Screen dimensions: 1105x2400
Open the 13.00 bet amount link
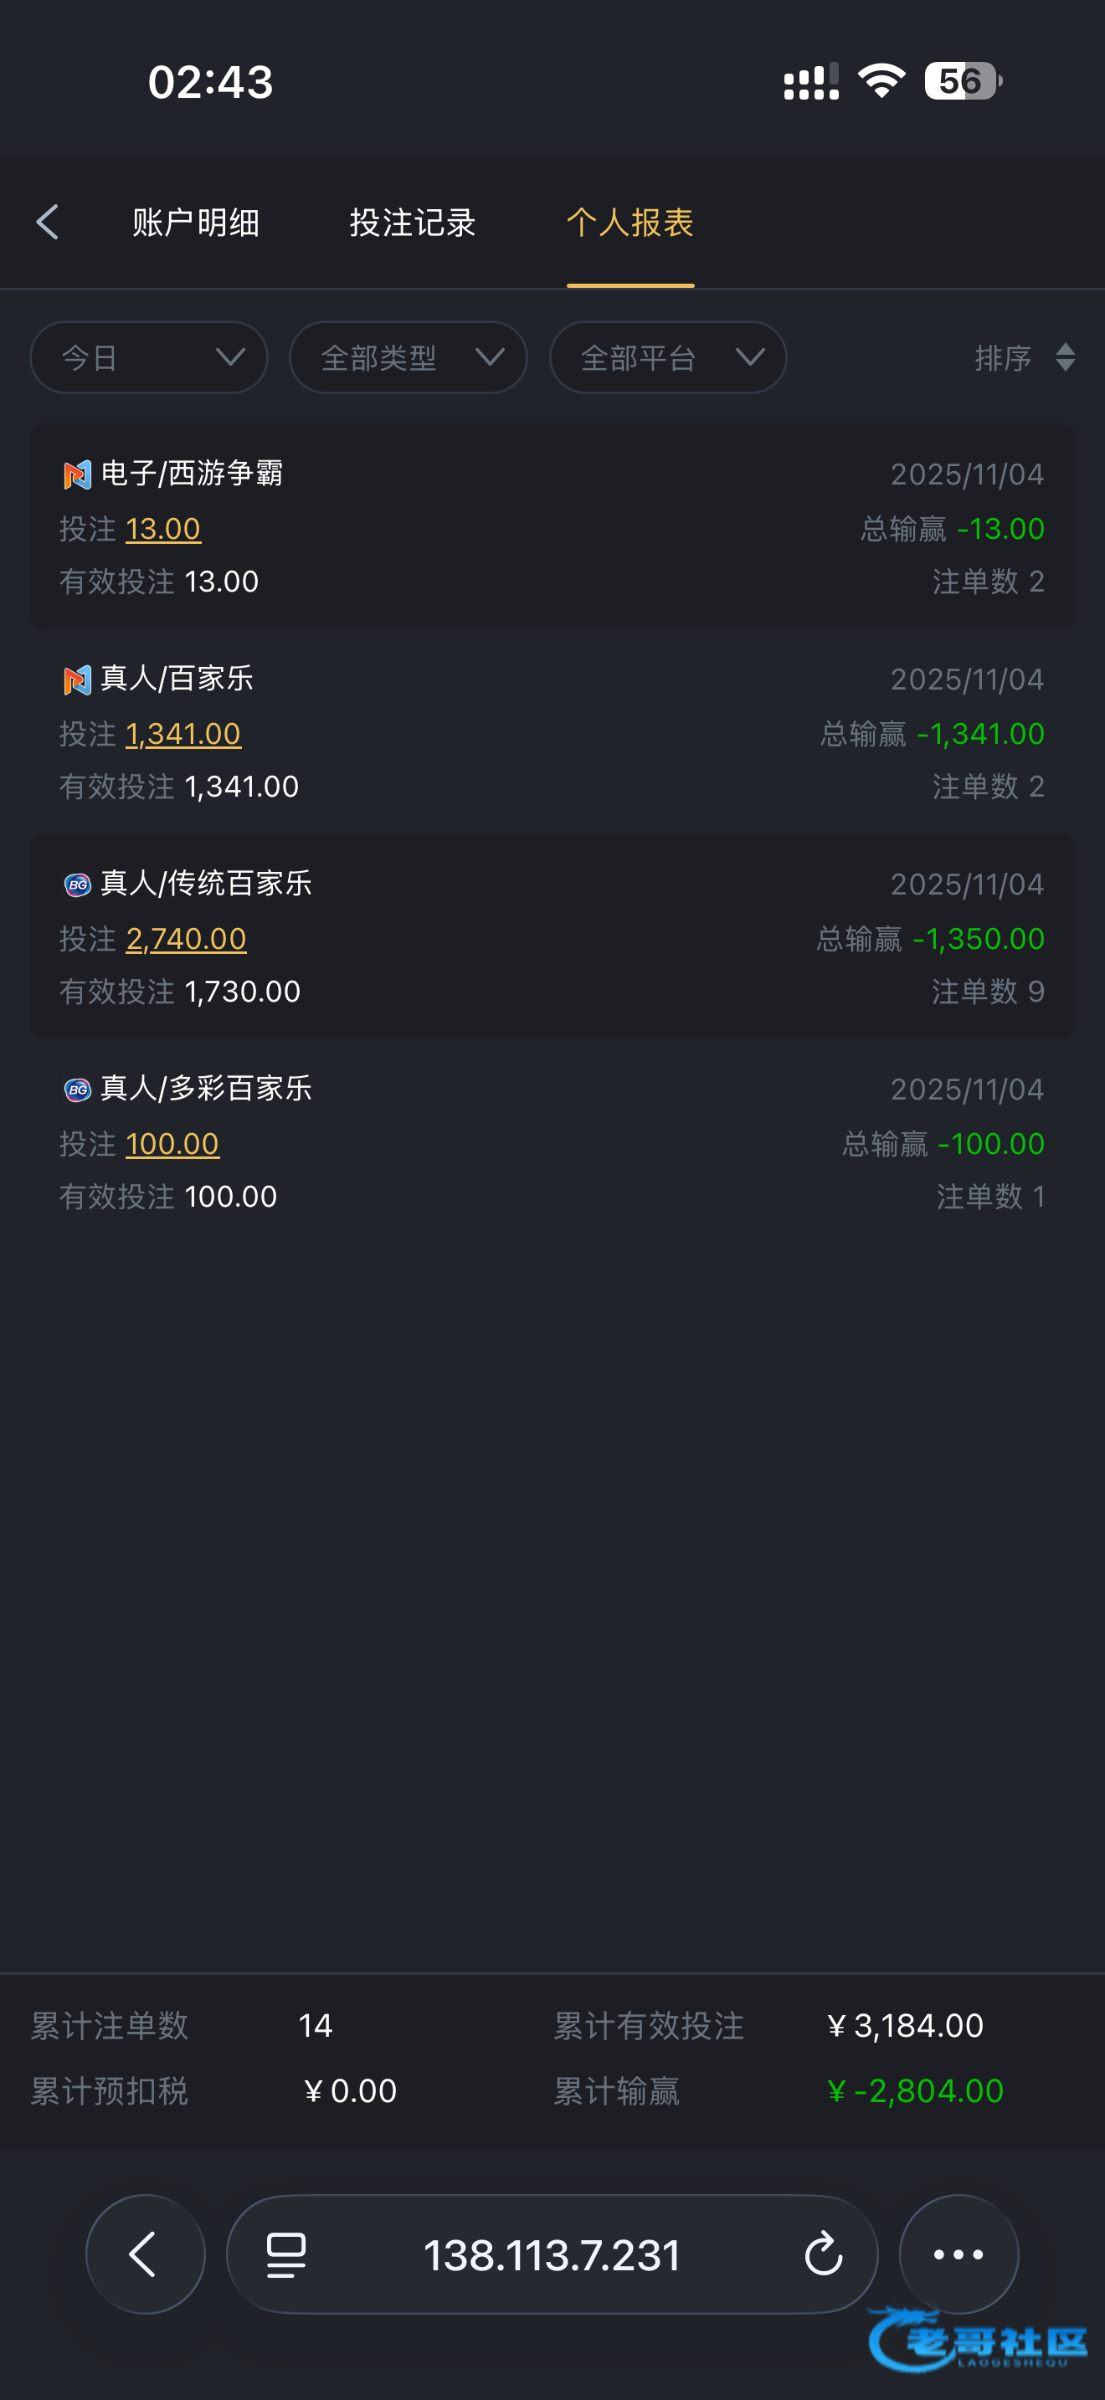(x=163, y=529)
